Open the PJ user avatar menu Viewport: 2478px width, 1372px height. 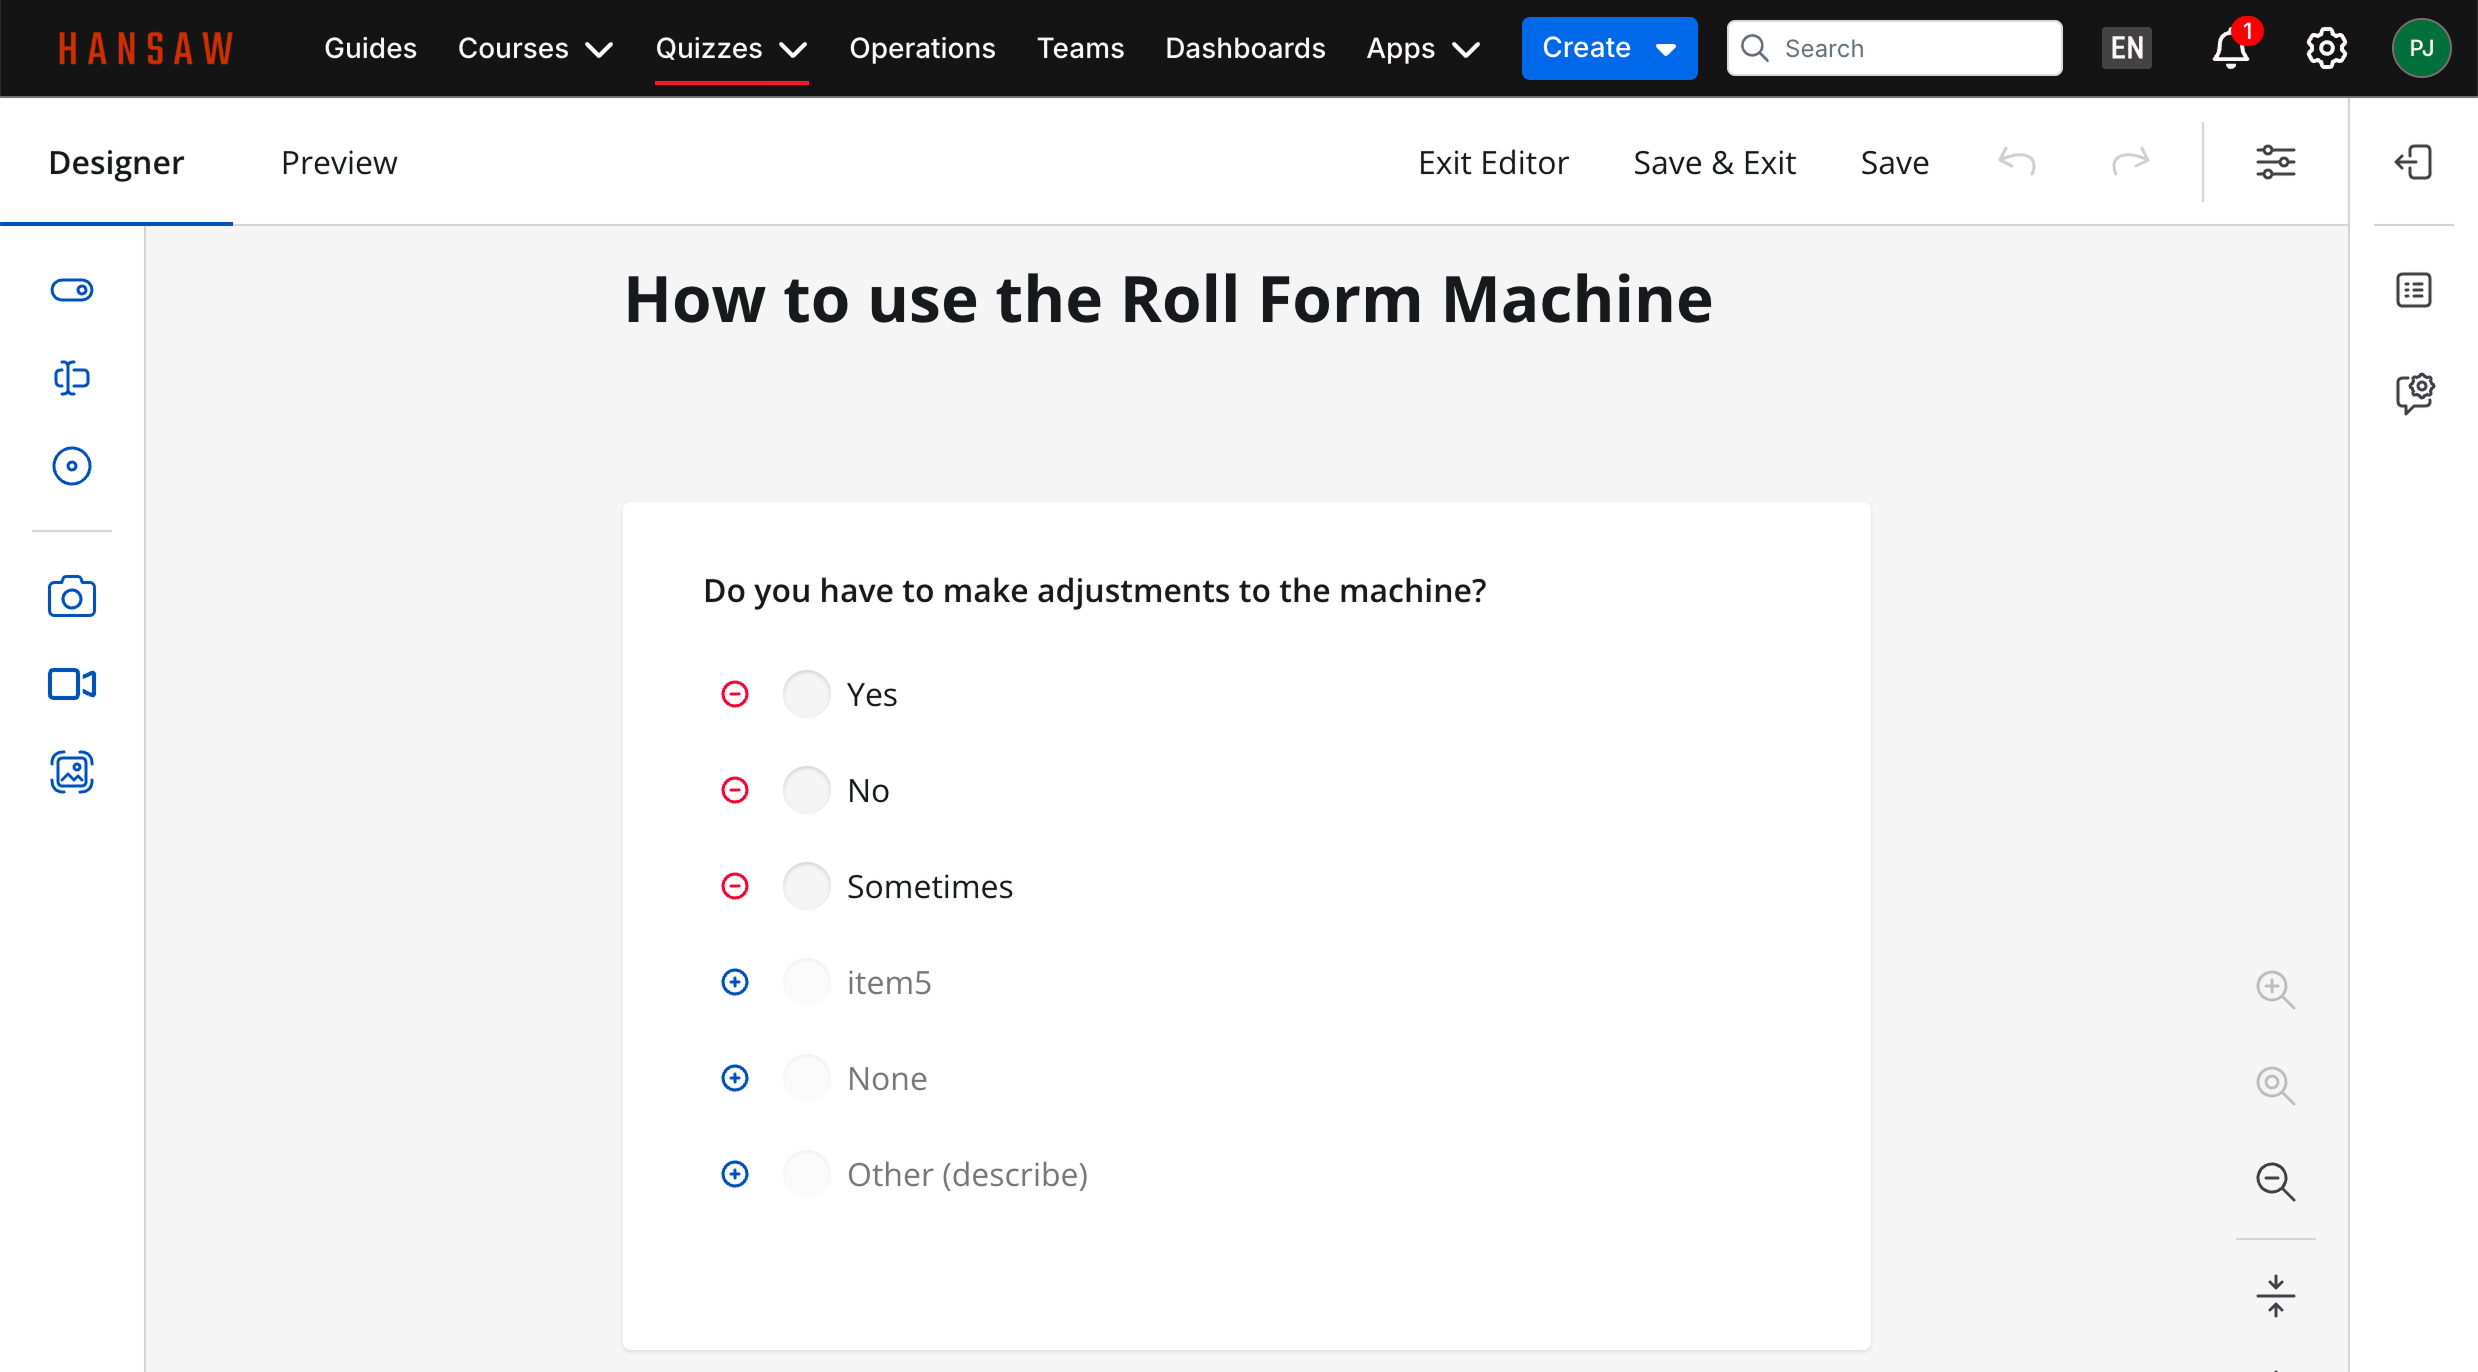2421,48
